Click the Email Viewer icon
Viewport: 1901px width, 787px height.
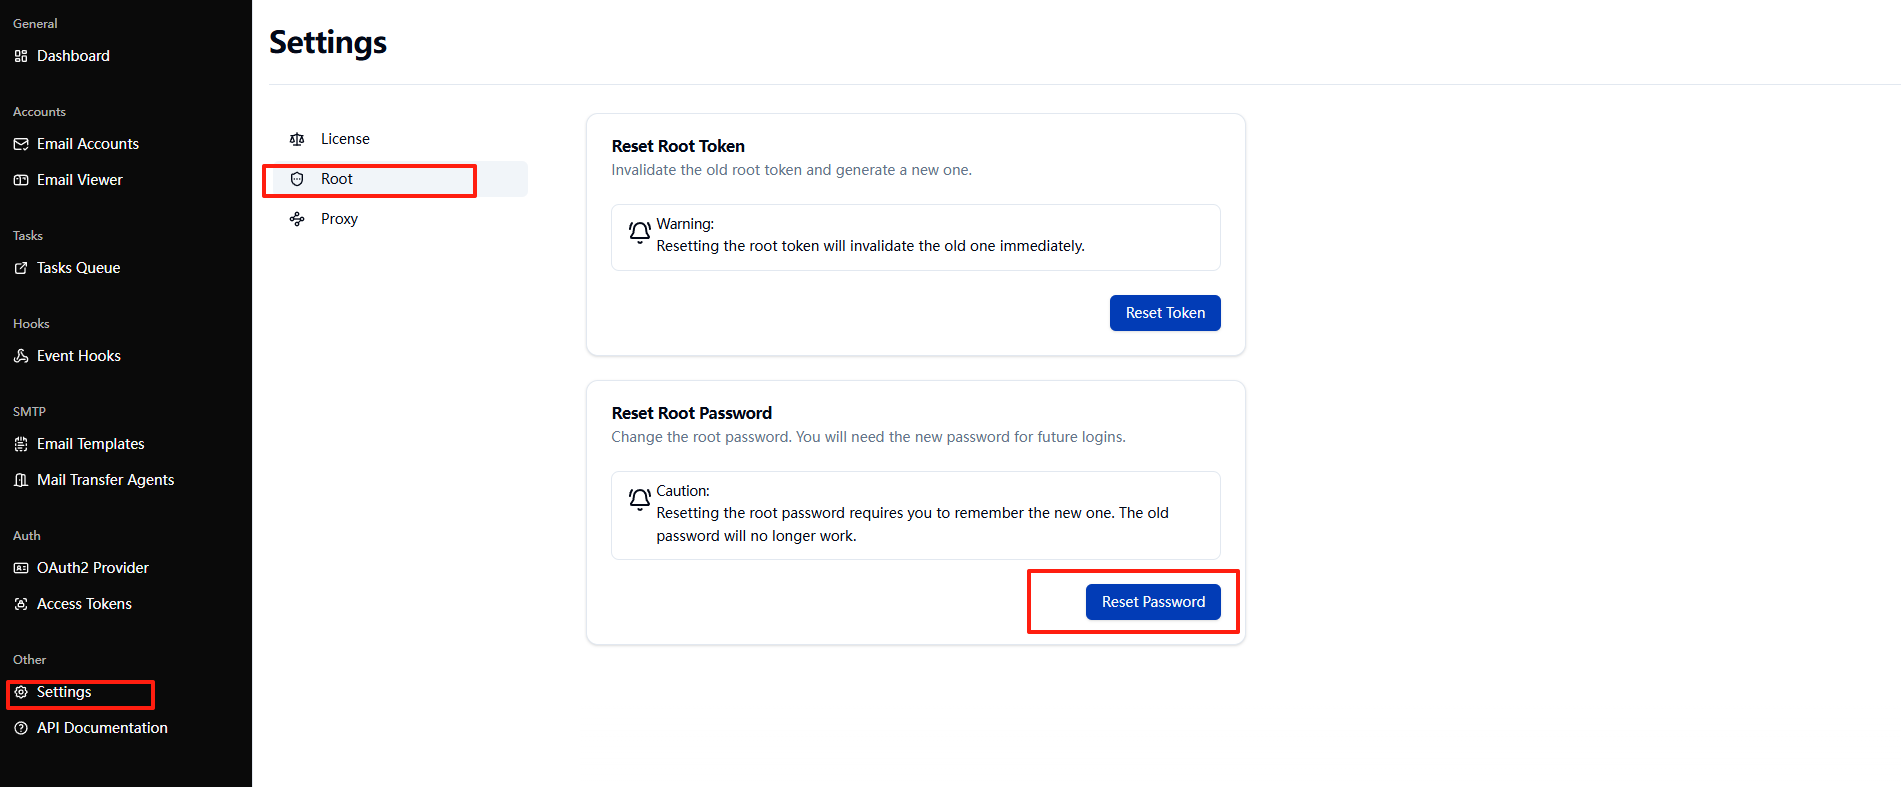click(x=21, y=180)
